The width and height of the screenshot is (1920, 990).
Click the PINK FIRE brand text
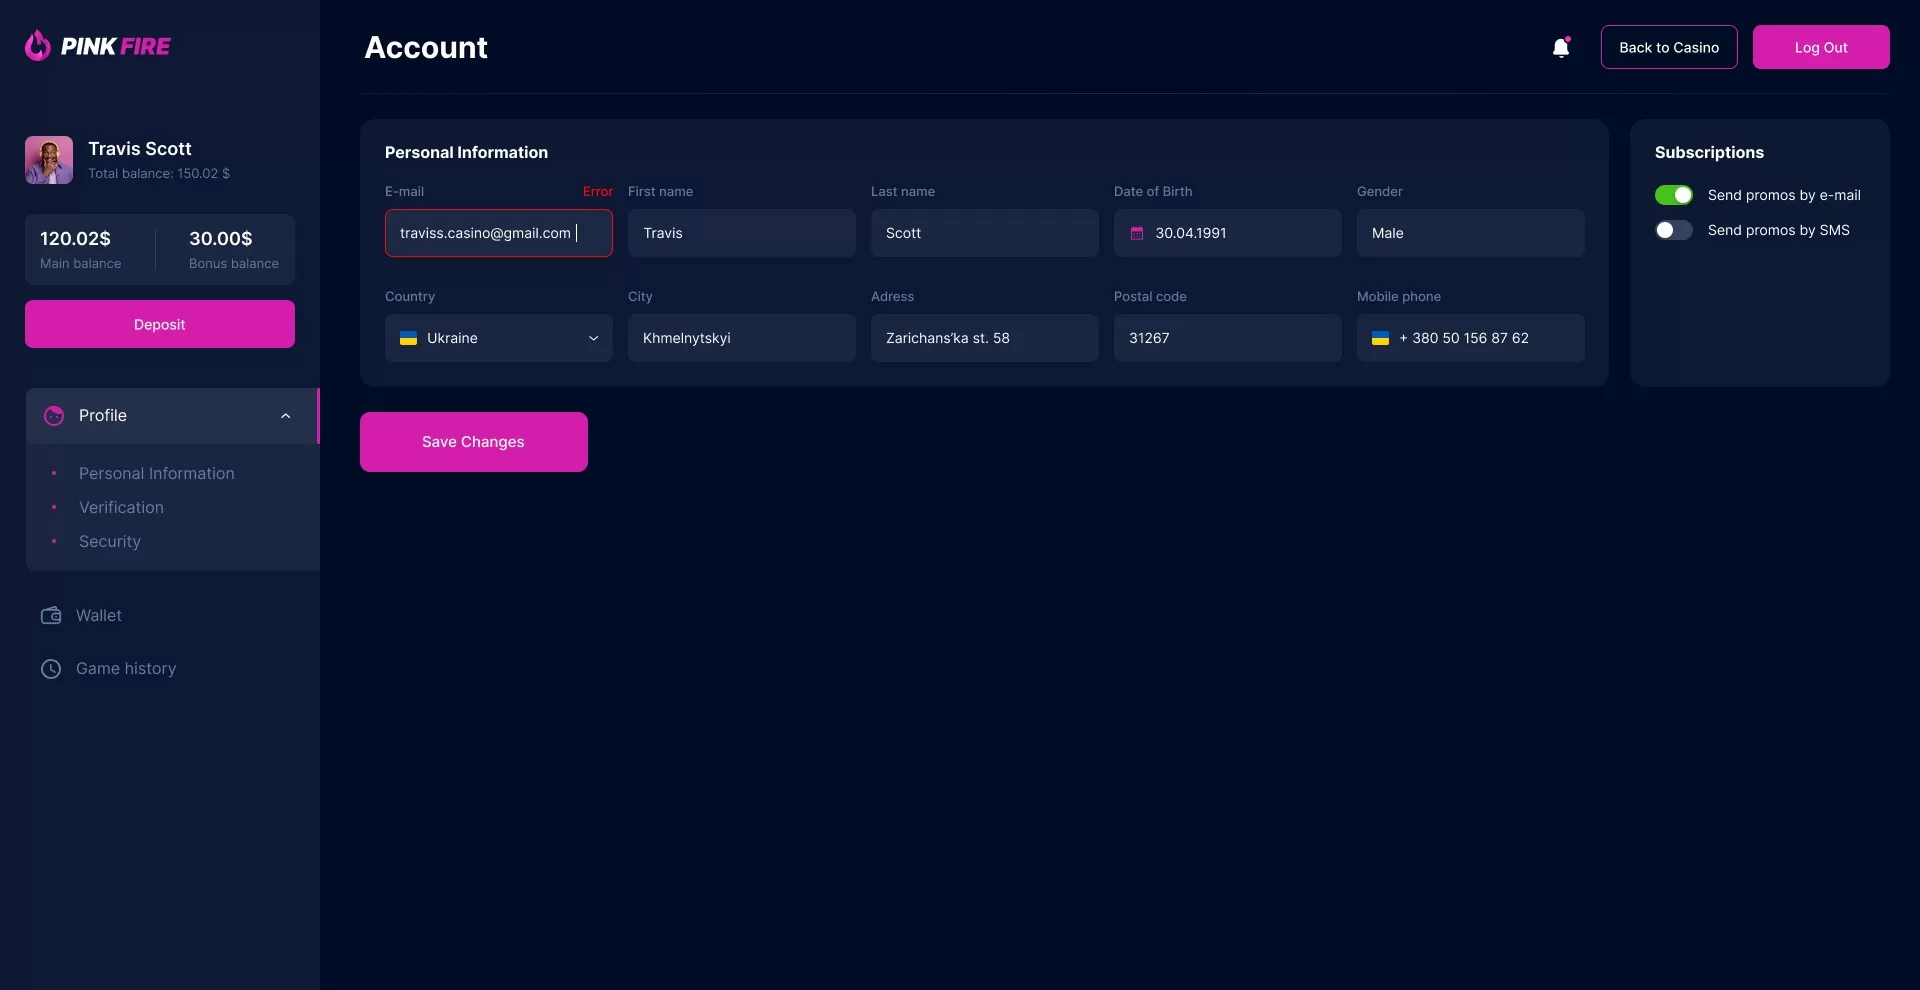pos(116,46)
